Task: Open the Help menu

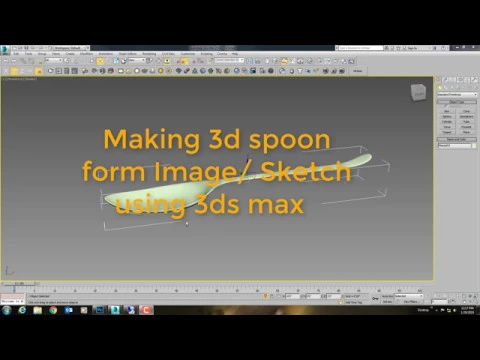Action: click(x=235, y=54)
